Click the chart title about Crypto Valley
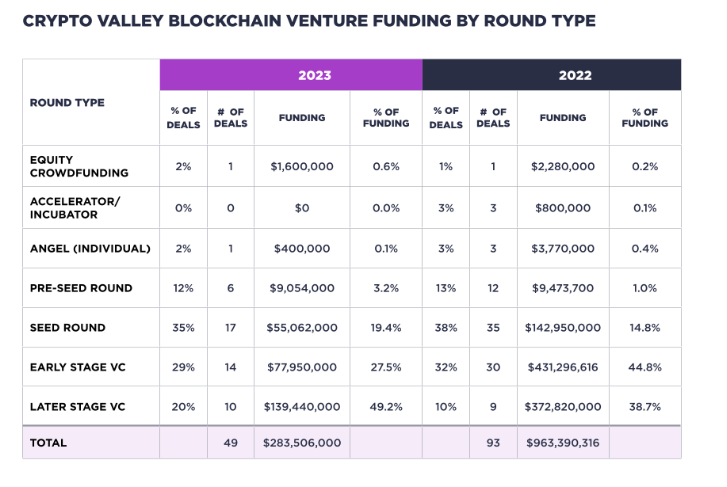The height and width of the screenshot is (487, 727). pos(309,21)
